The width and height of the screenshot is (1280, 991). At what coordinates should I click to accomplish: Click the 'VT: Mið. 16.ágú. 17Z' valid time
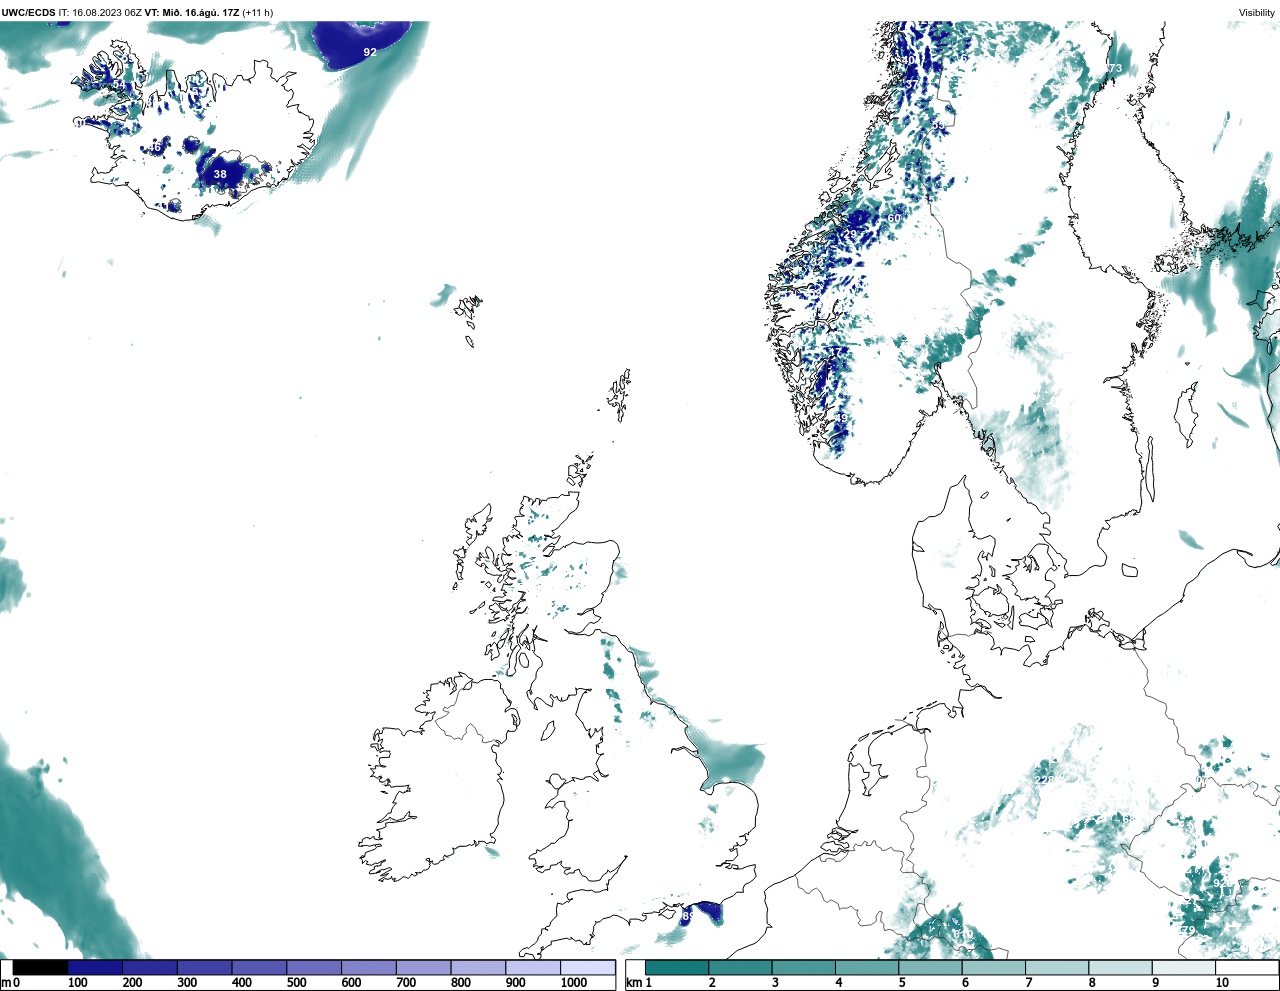[x=192, y=13]
